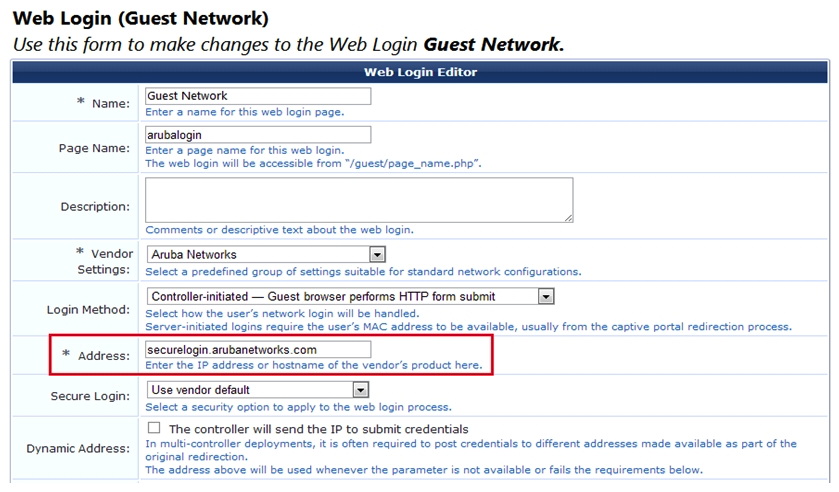Click the 'Description:' label

pyautogui.click(x=95, y=207)
